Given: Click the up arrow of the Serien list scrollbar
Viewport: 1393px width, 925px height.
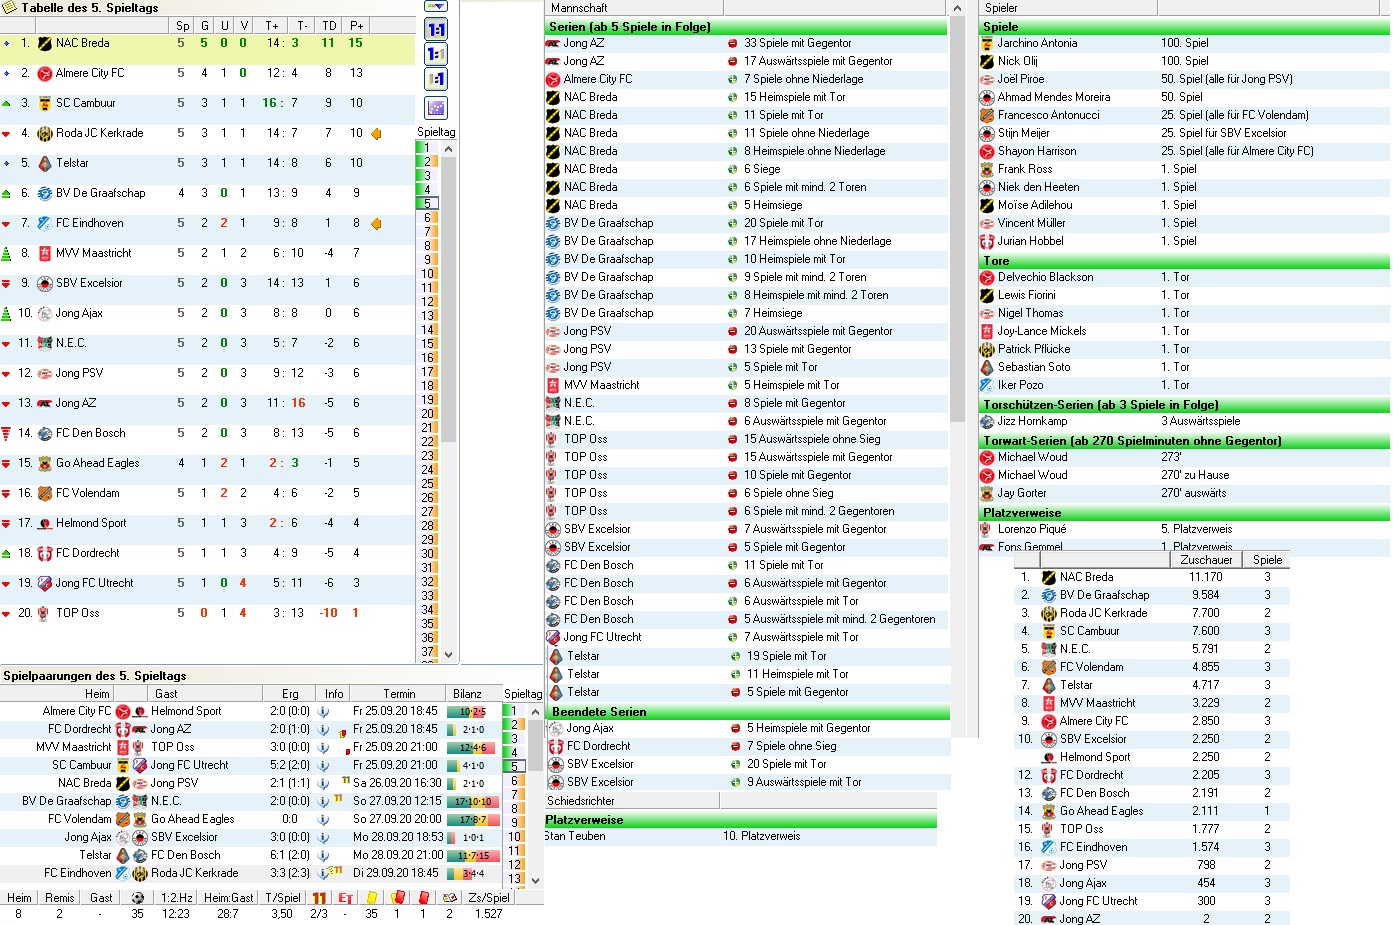Looking at the screenshot, I should pyautogui.click(x=956, y=7).
